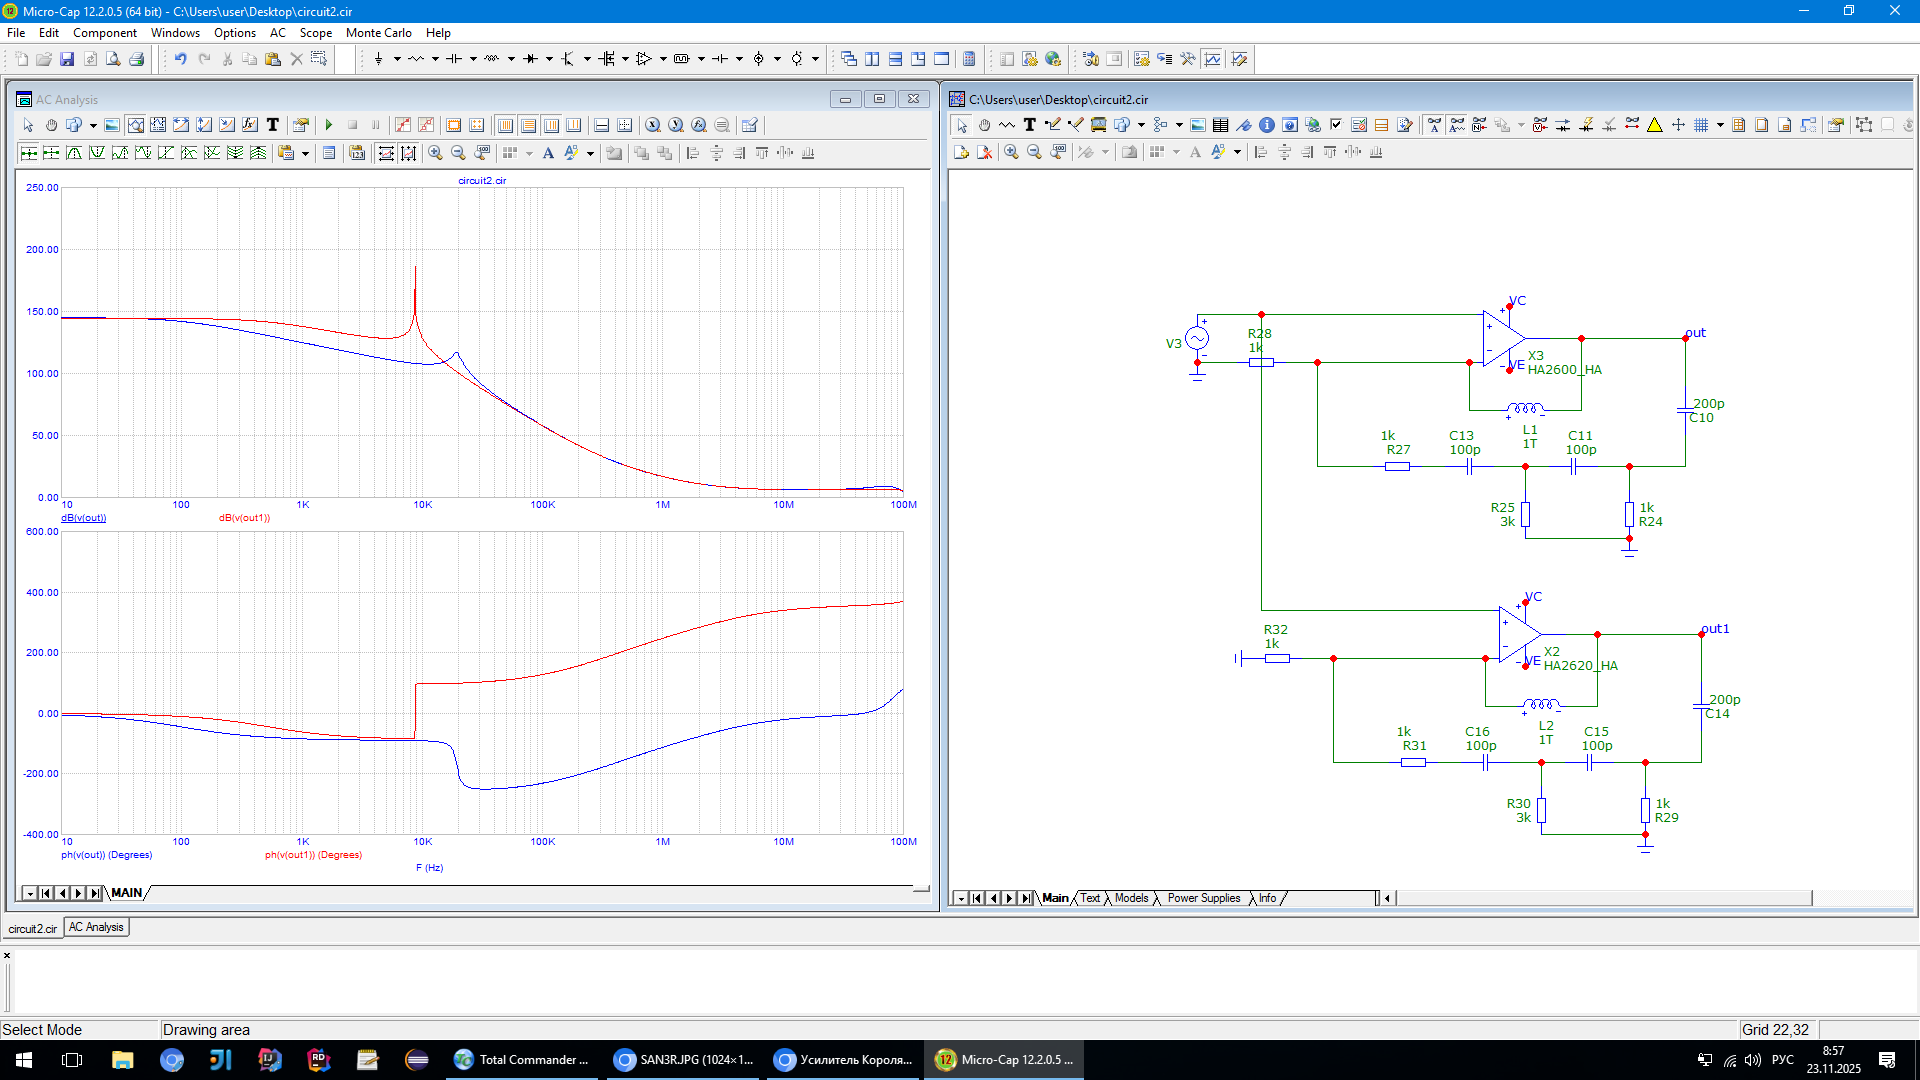
Task: Open Total Commander from the taskbar
Action: click(521, 1060)
